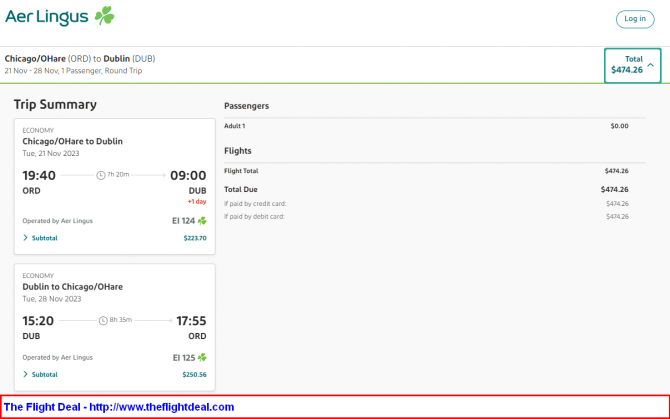Click the 15:20 departure time
Viewport: 670px width, 419px height.
(x=38, y=321)
